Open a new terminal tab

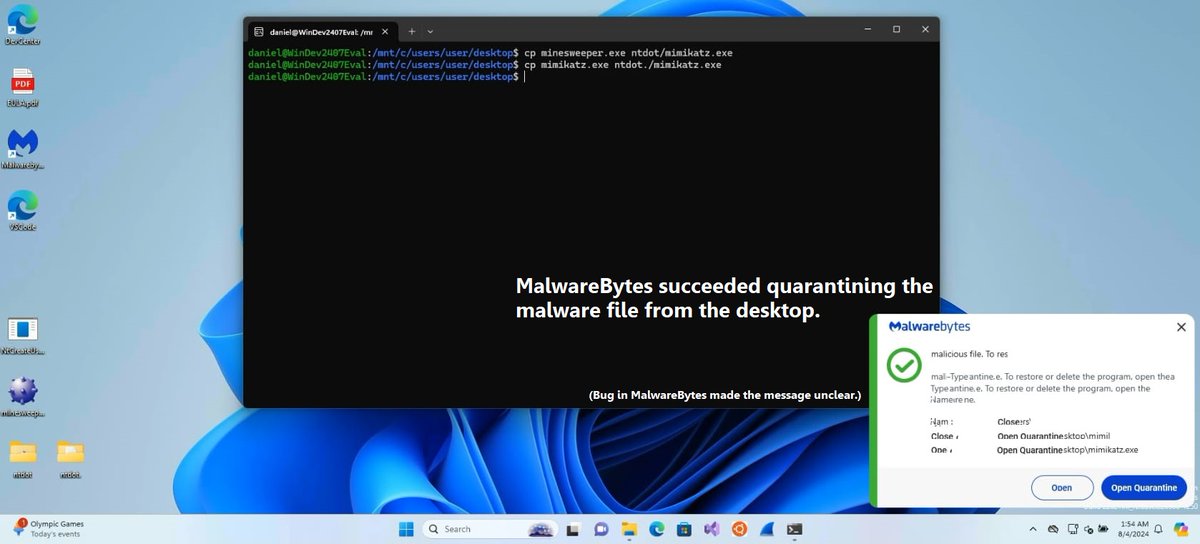pos(411,31)
